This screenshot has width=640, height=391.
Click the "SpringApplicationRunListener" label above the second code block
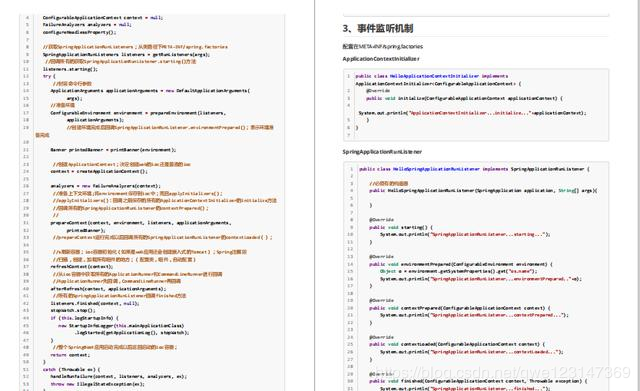point(382,152)
